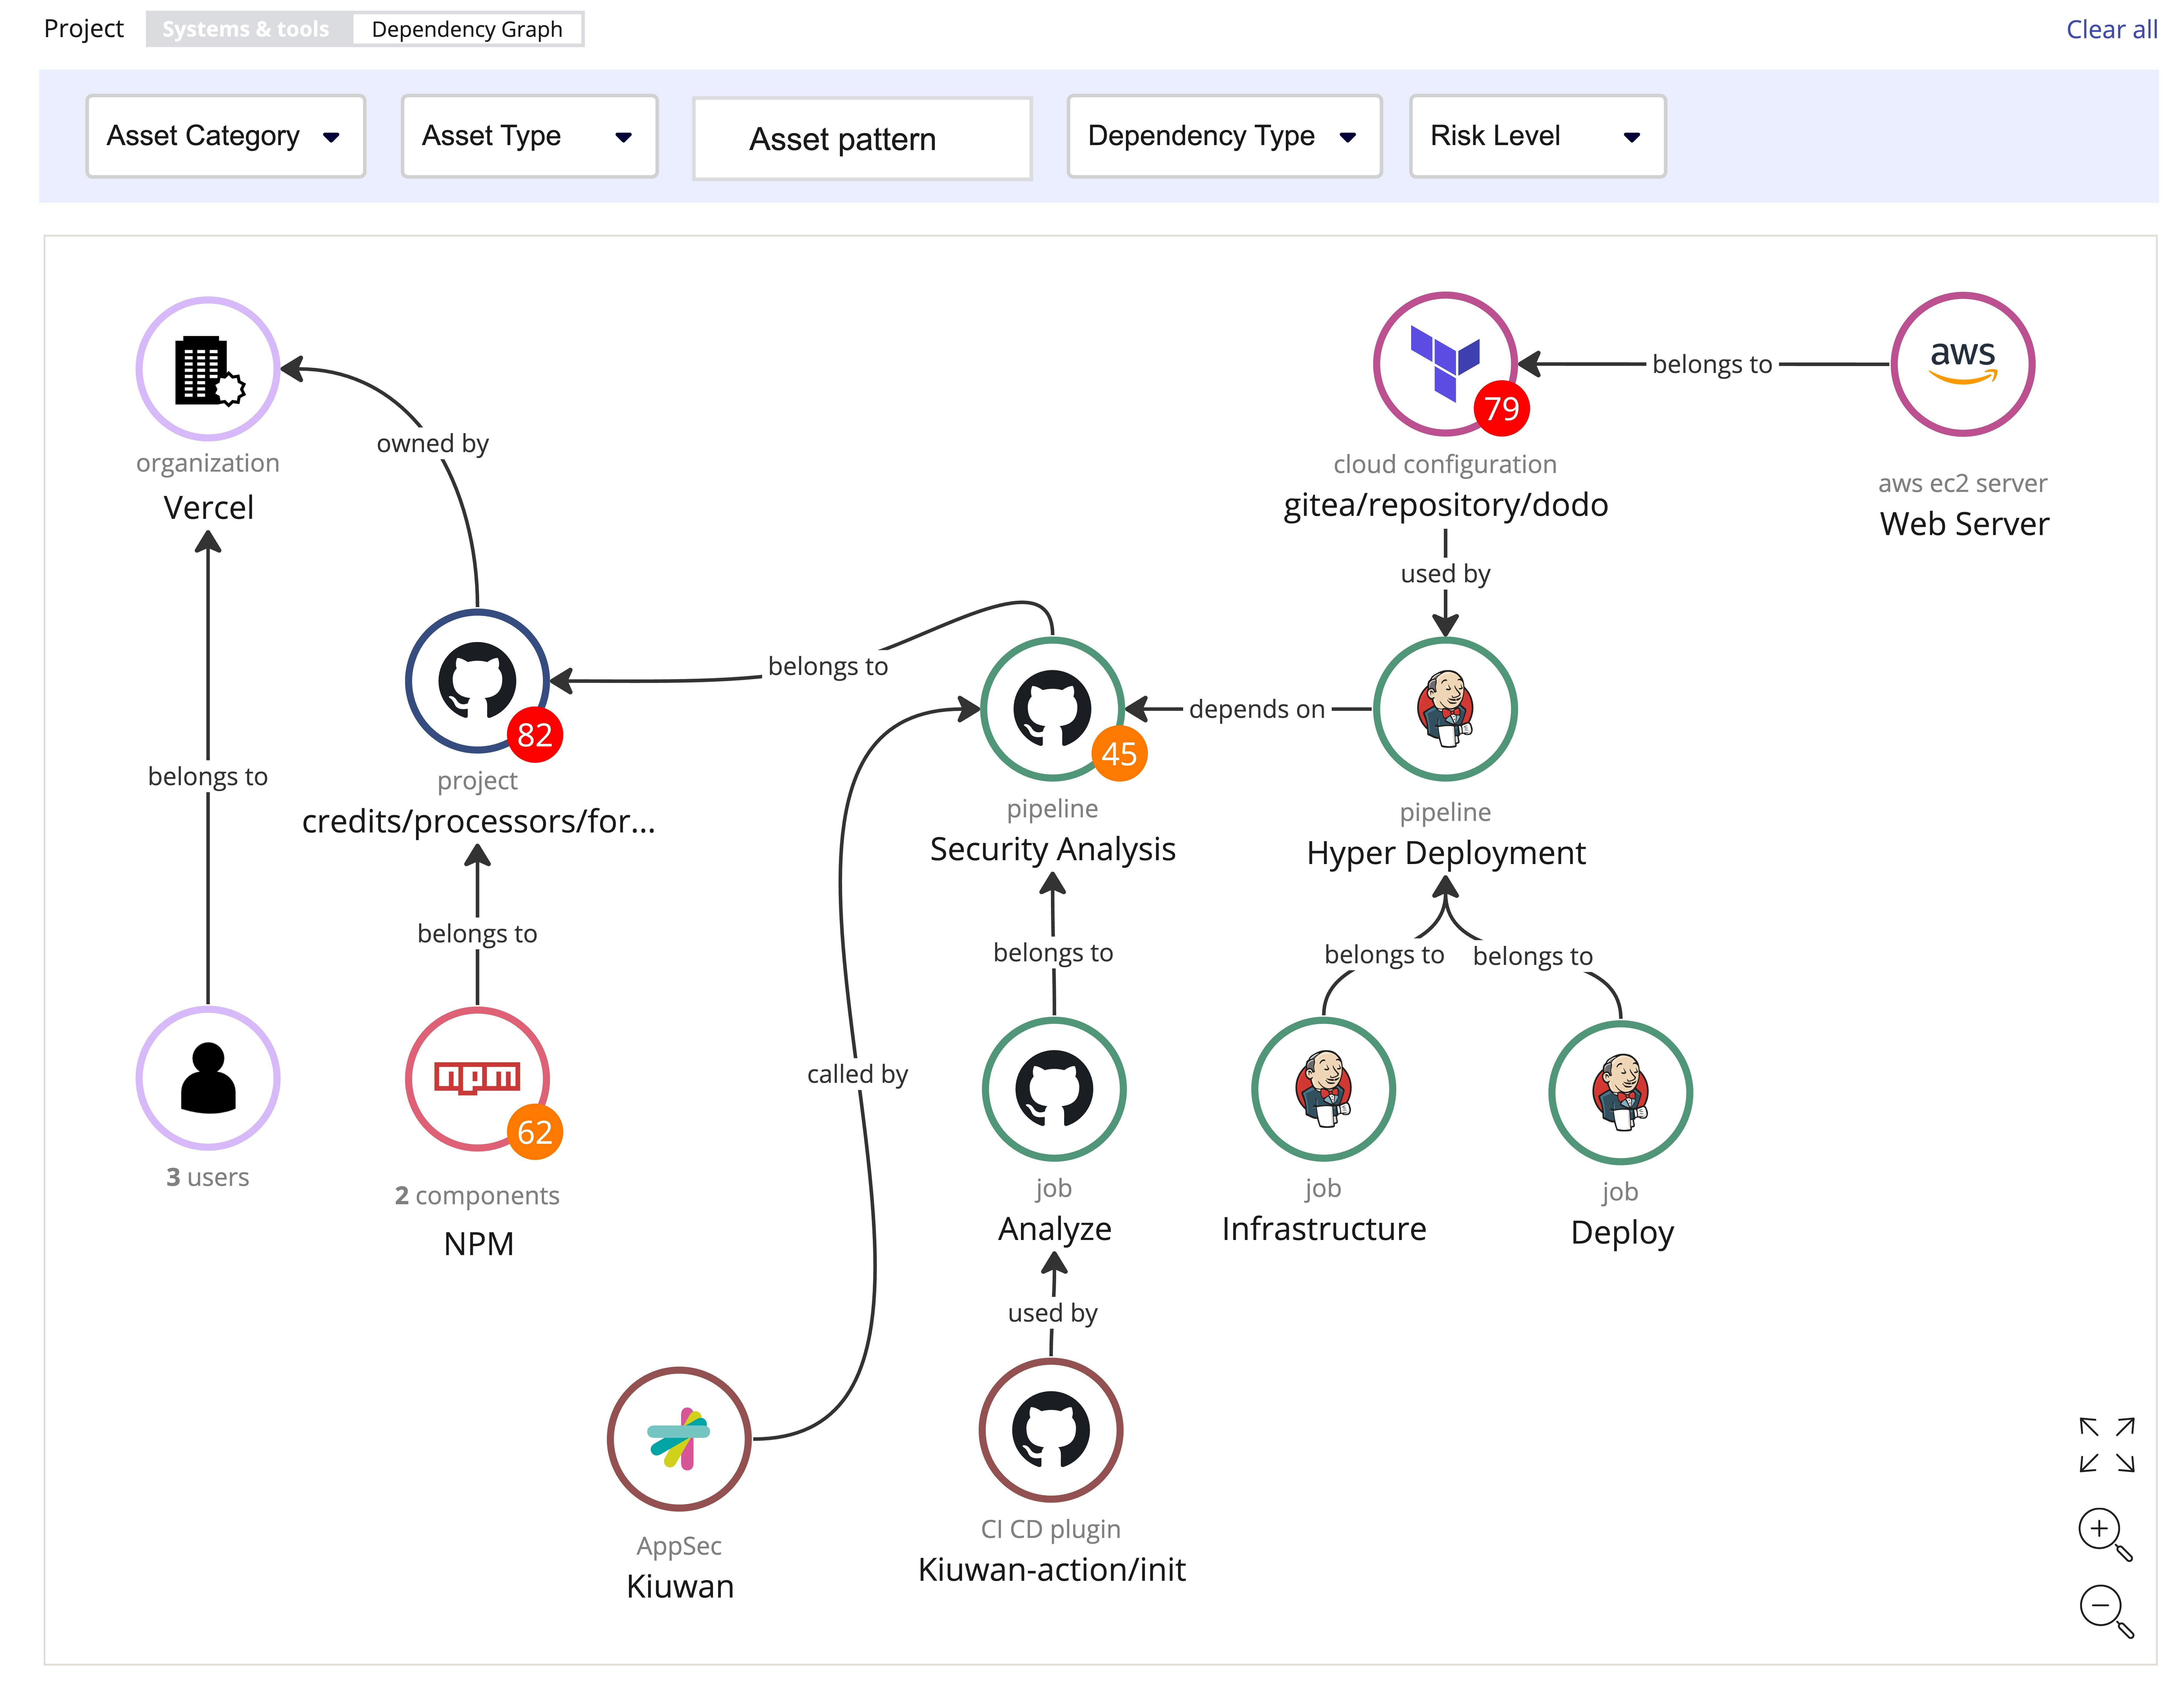Image resolution: width=2184 pixels, height=1694 pixels.
Task: Open the Asset Category dropdown
Action: (x=226, y=136)
